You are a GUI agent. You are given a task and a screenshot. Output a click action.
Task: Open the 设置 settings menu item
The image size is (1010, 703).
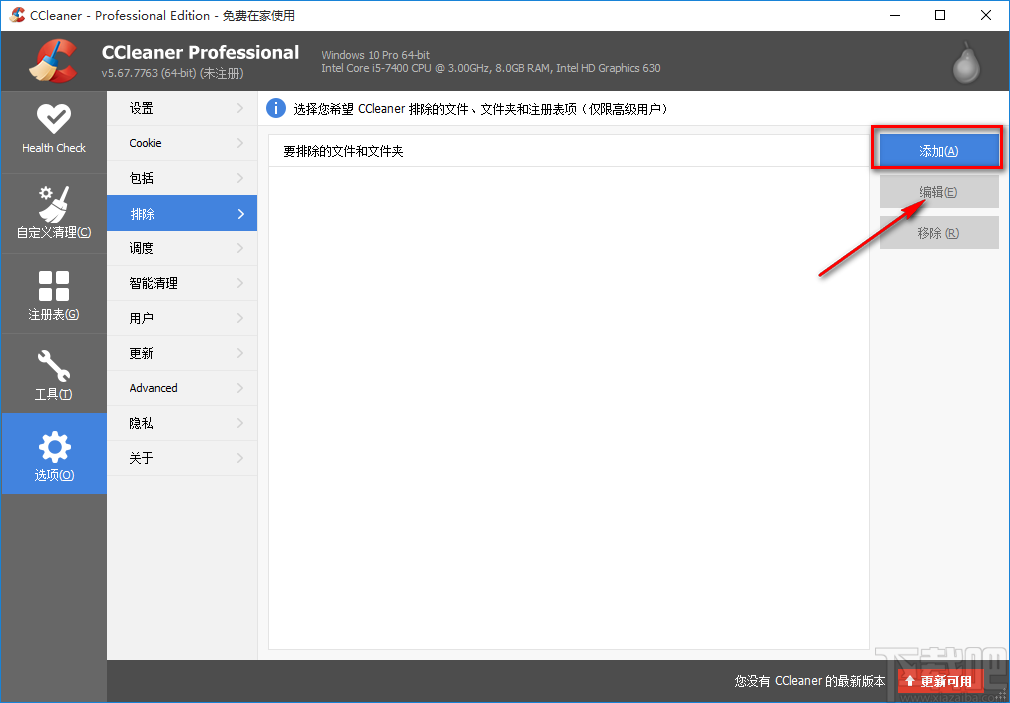tap(182, 108)
